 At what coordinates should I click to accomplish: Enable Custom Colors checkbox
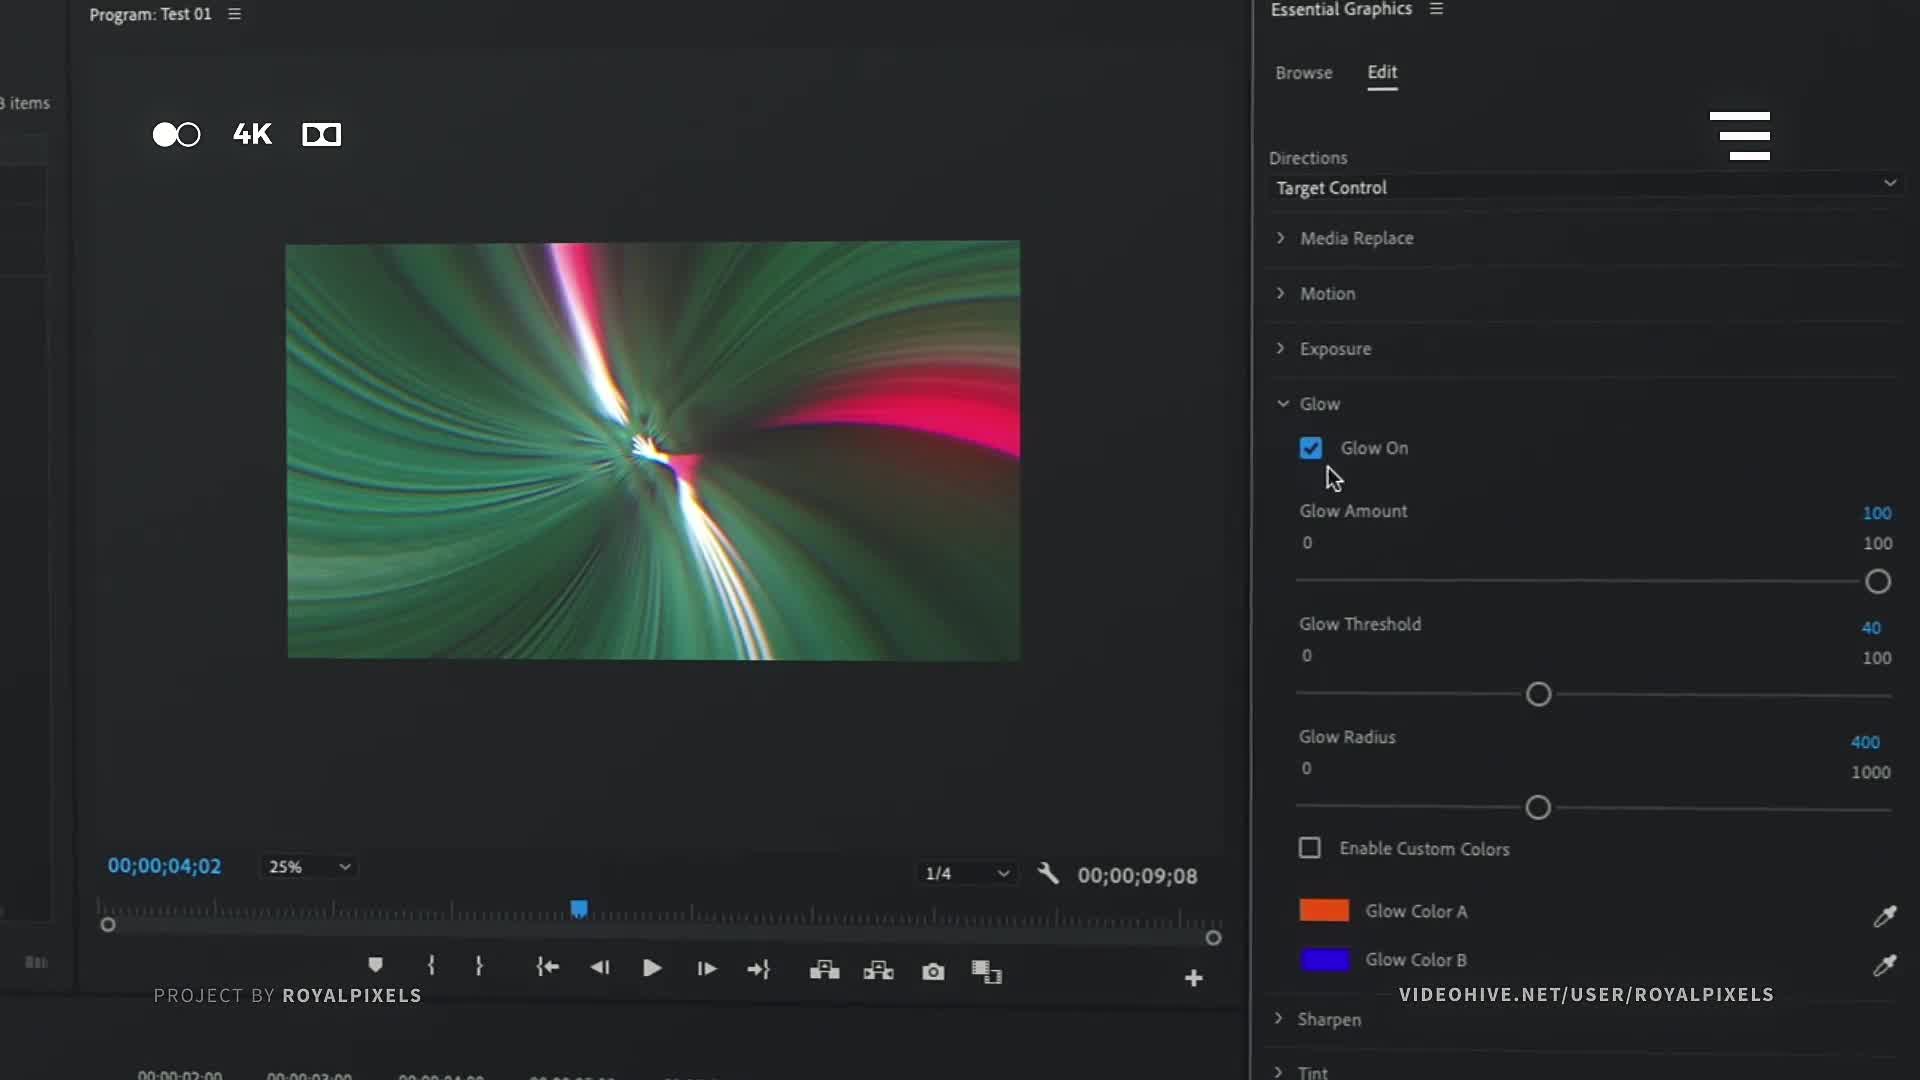[x=1308, y=848]
